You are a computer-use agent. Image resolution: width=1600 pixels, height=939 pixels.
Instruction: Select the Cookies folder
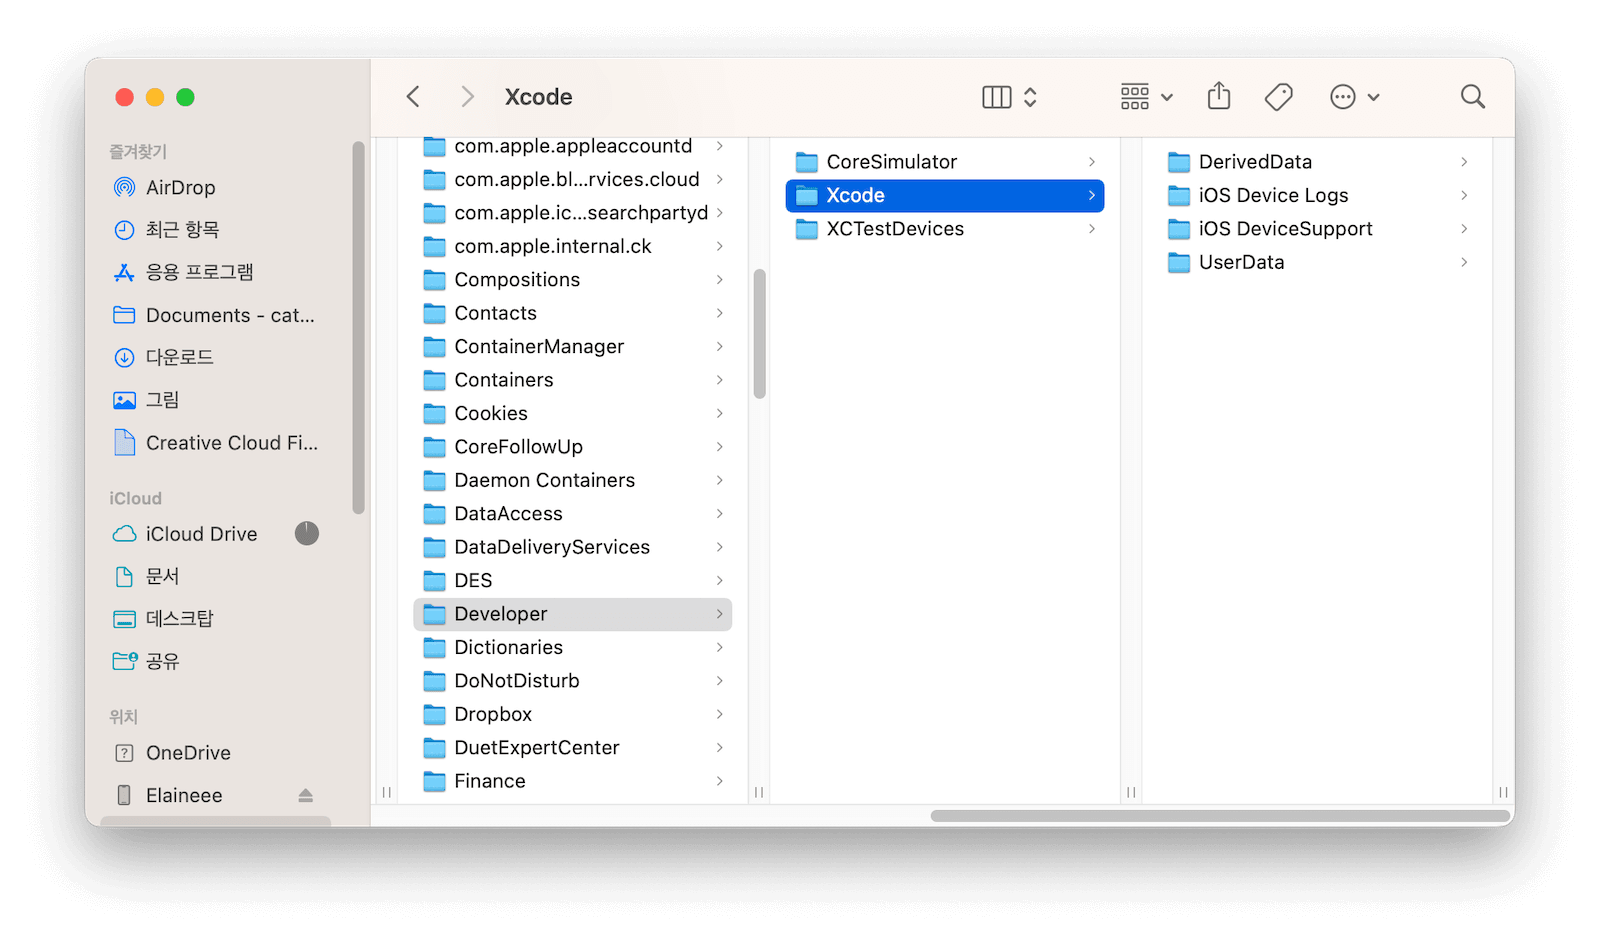coord(572,413)
